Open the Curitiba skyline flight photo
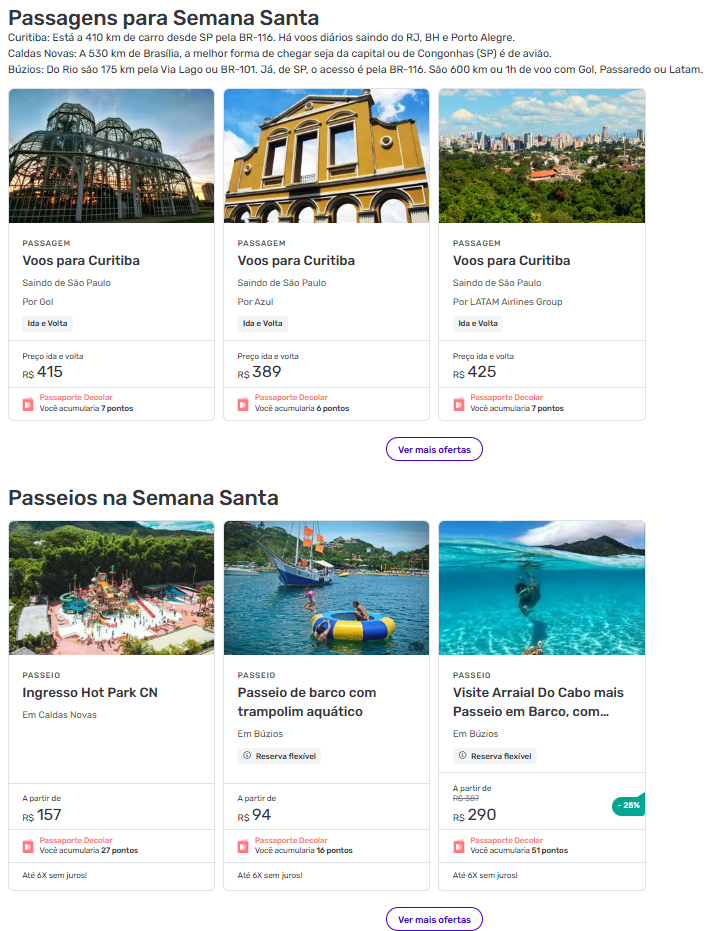 542,155
